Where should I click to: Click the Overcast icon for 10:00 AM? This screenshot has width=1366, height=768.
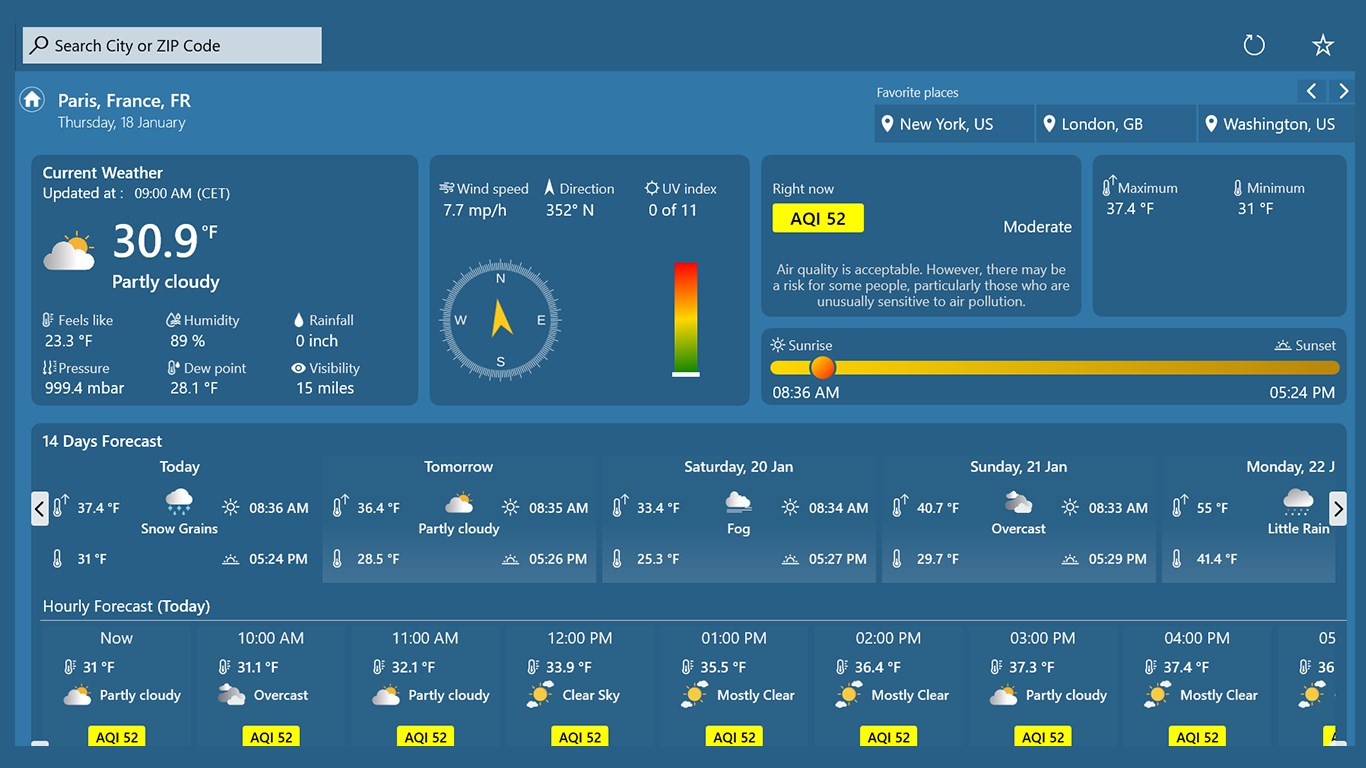coord(231,694)
